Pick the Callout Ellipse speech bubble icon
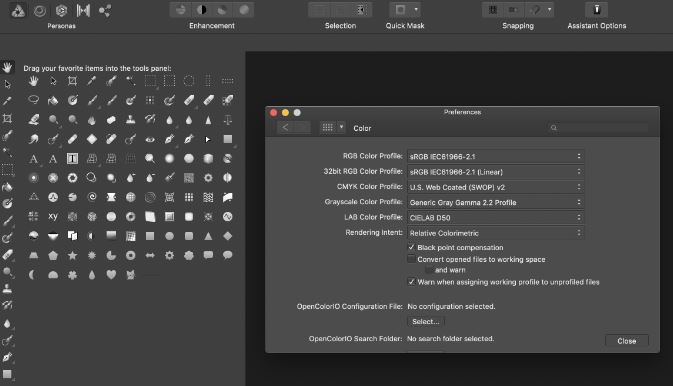 pos(227,255)
